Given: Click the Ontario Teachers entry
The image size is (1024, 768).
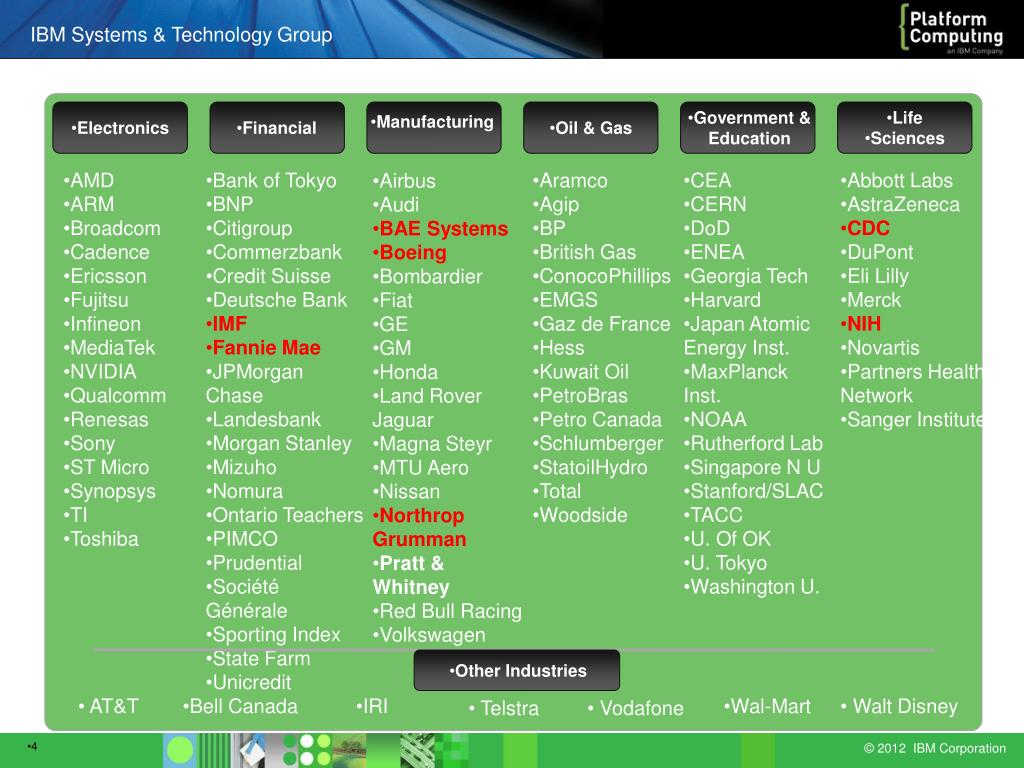Looking at the screenshot, I should tap(284, 515).
